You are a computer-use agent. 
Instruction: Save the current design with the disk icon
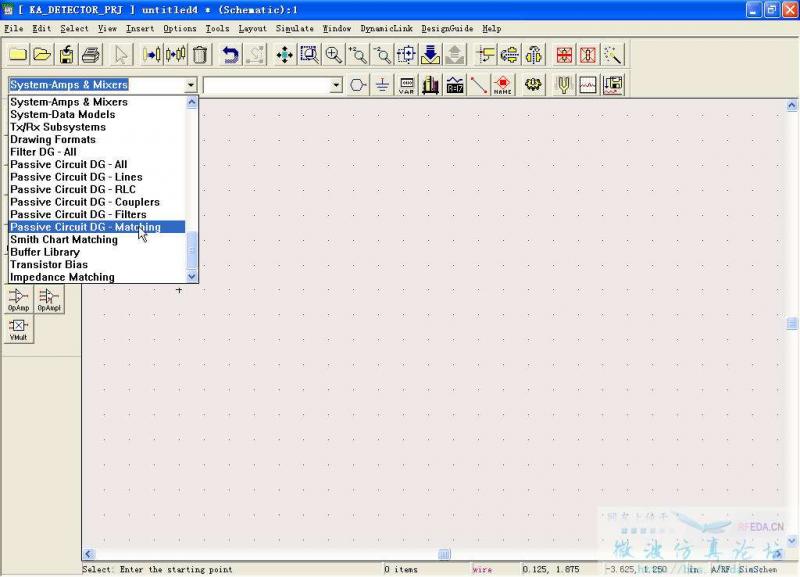tap(67, 55)
